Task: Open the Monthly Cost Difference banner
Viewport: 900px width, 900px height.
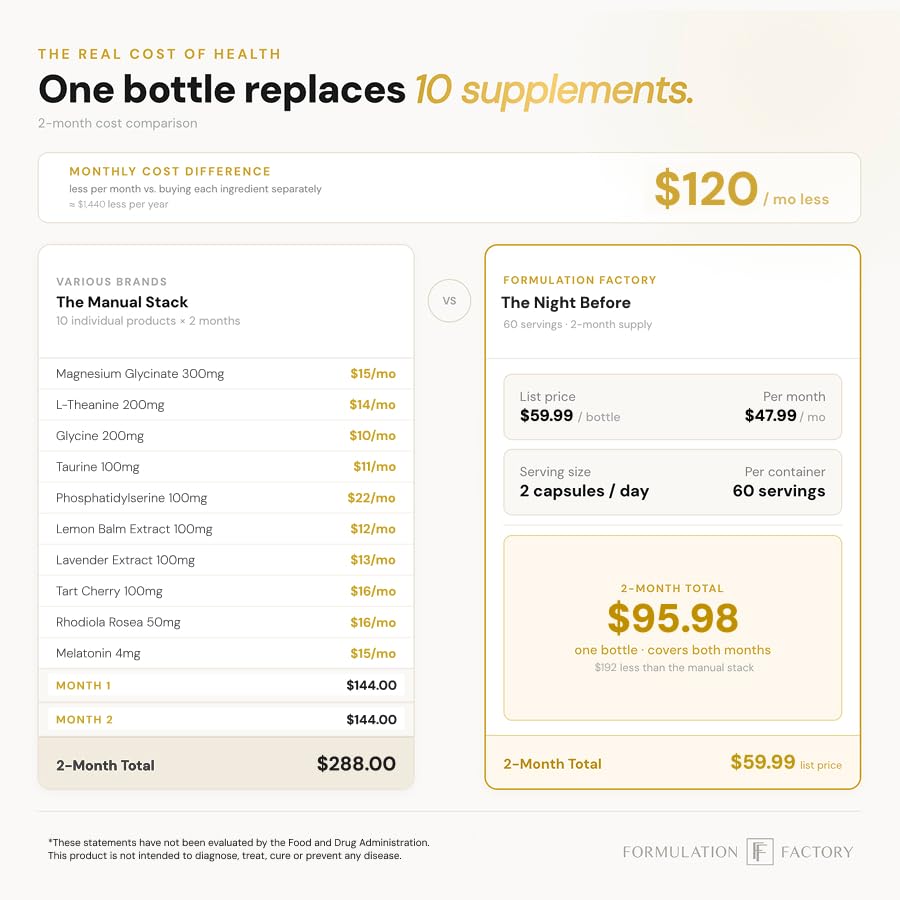Action: pos(449,188)
